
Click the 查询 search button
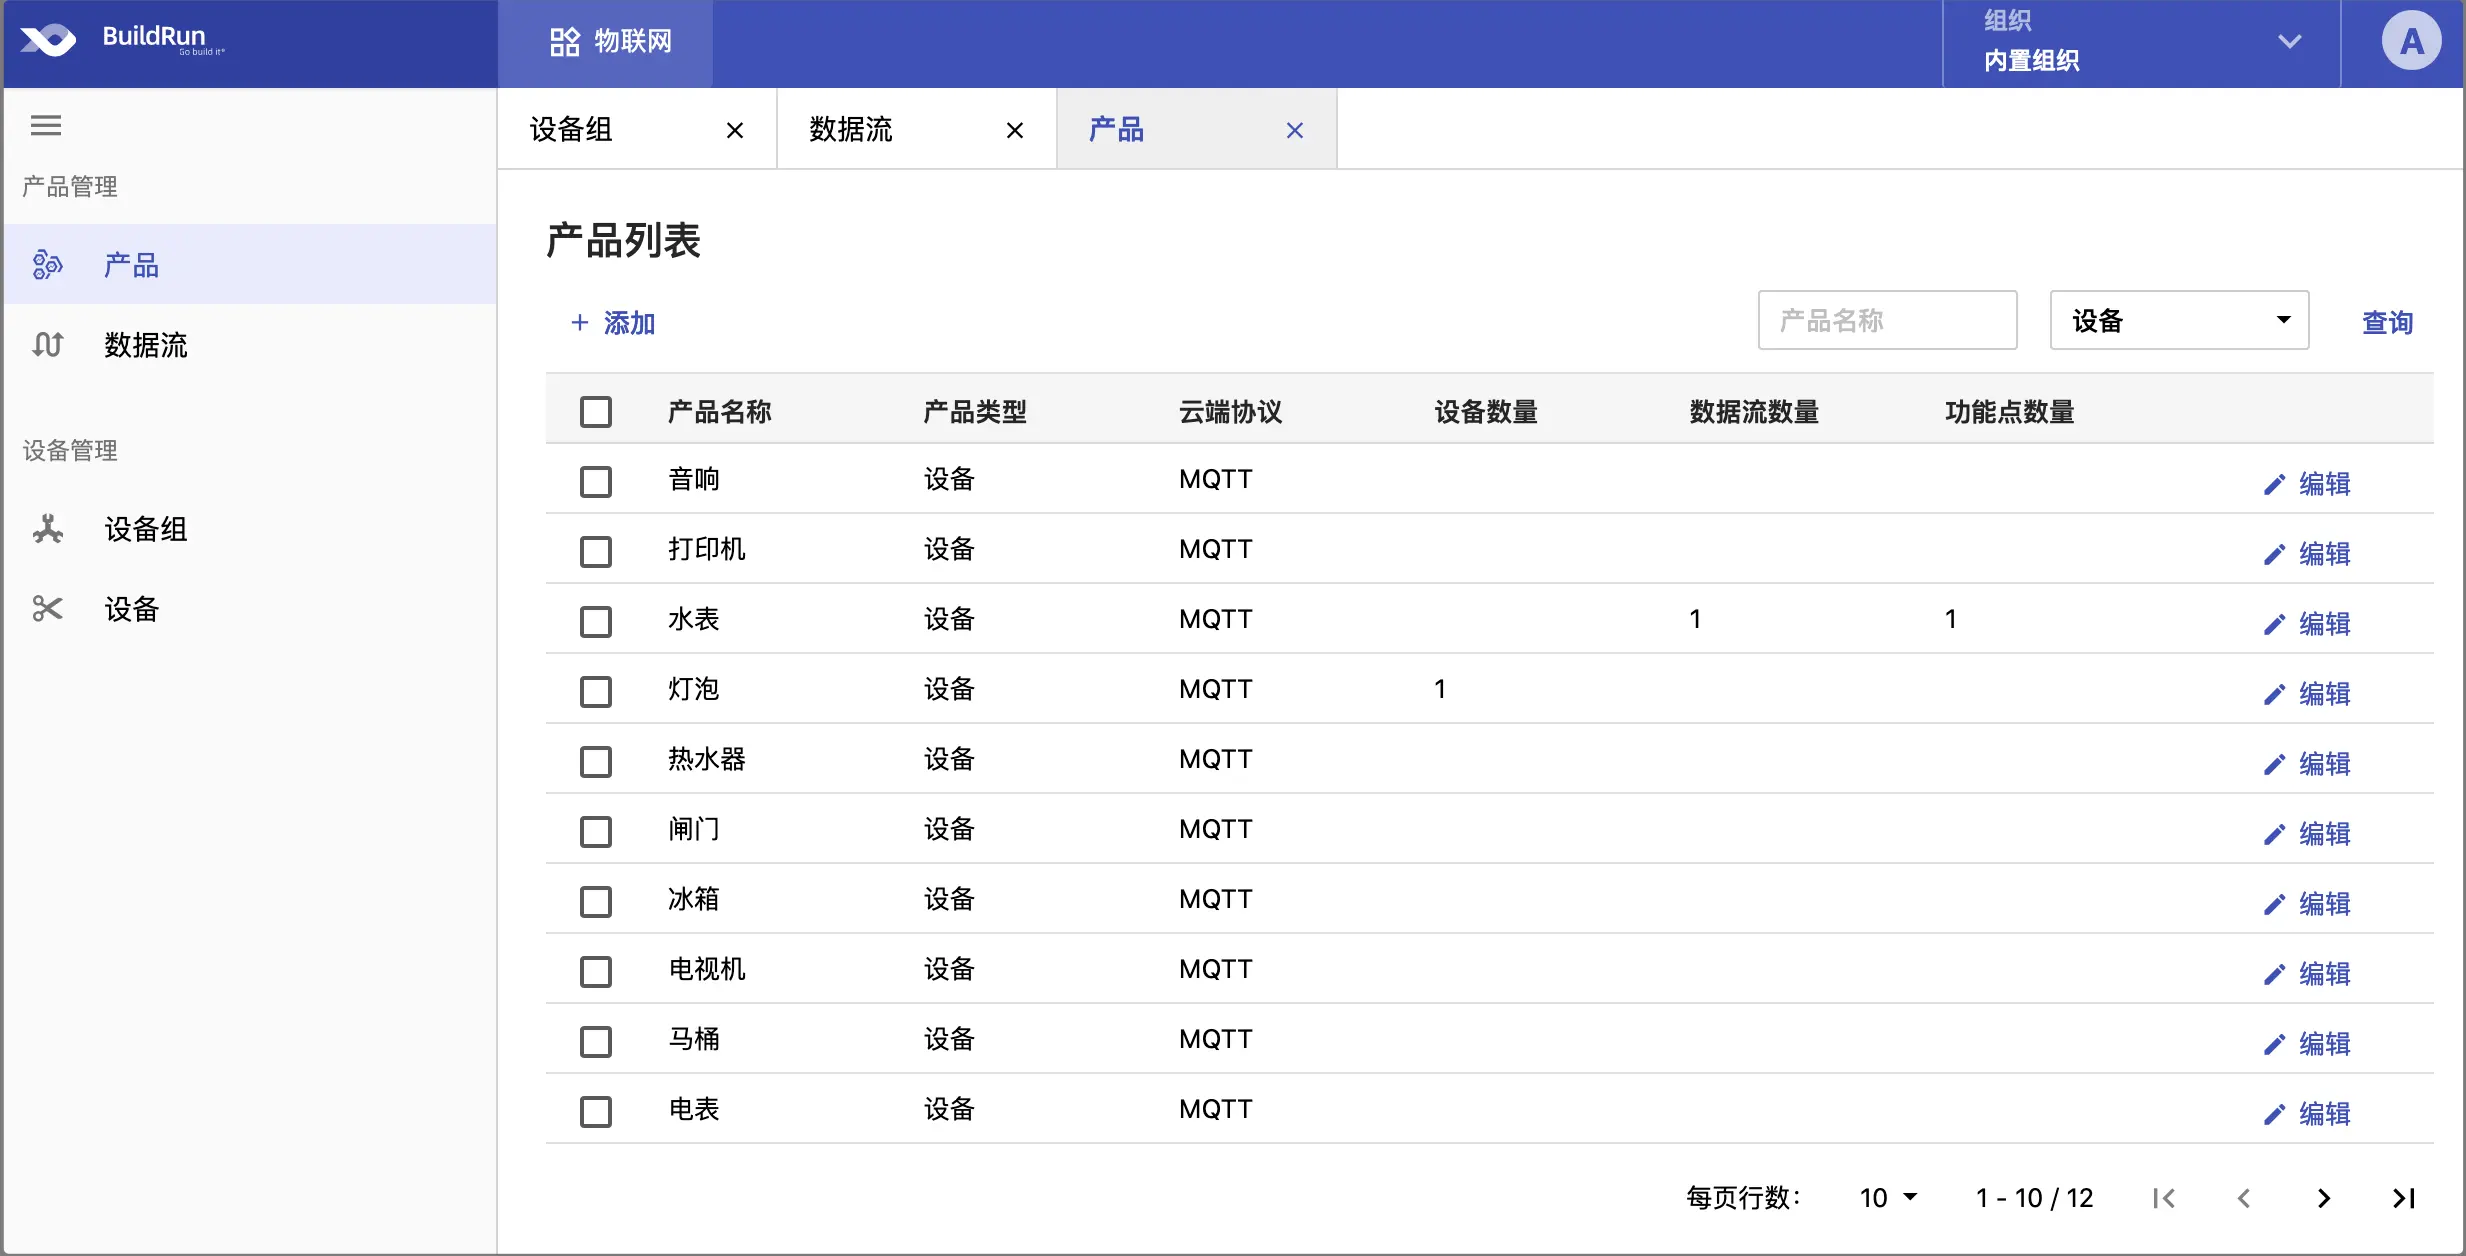click(x=2387, y=322)
